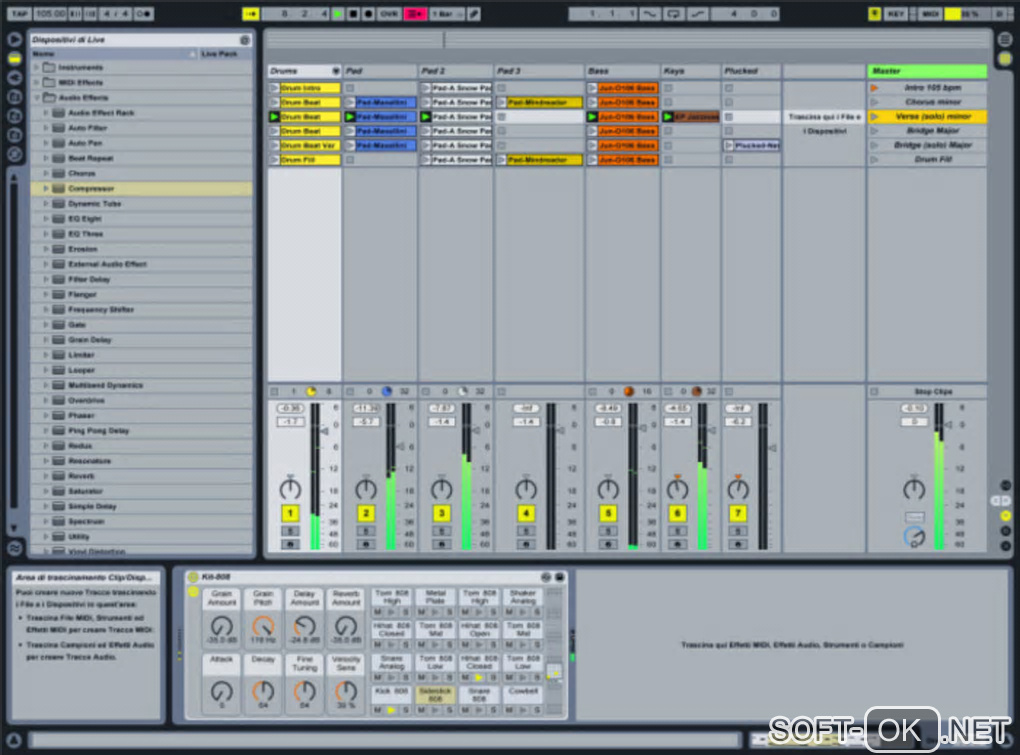The height and width of the screenshot is (755, 1020).
Task: Click the Master track pan knob
Action: pyautogui.click(x=914, y=488)
